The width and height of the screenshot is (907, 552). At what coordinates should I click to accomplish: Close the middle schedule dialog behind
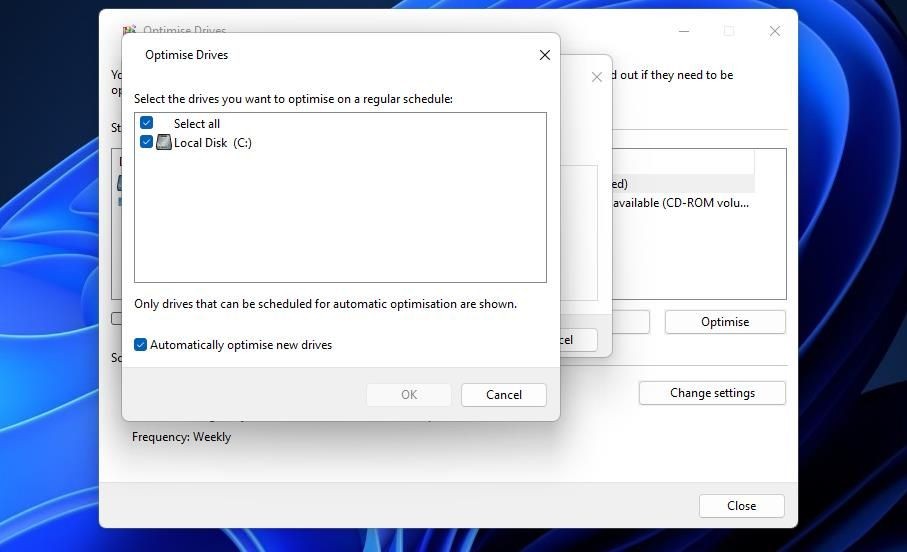pyautogui.click(x=597, y=77)
